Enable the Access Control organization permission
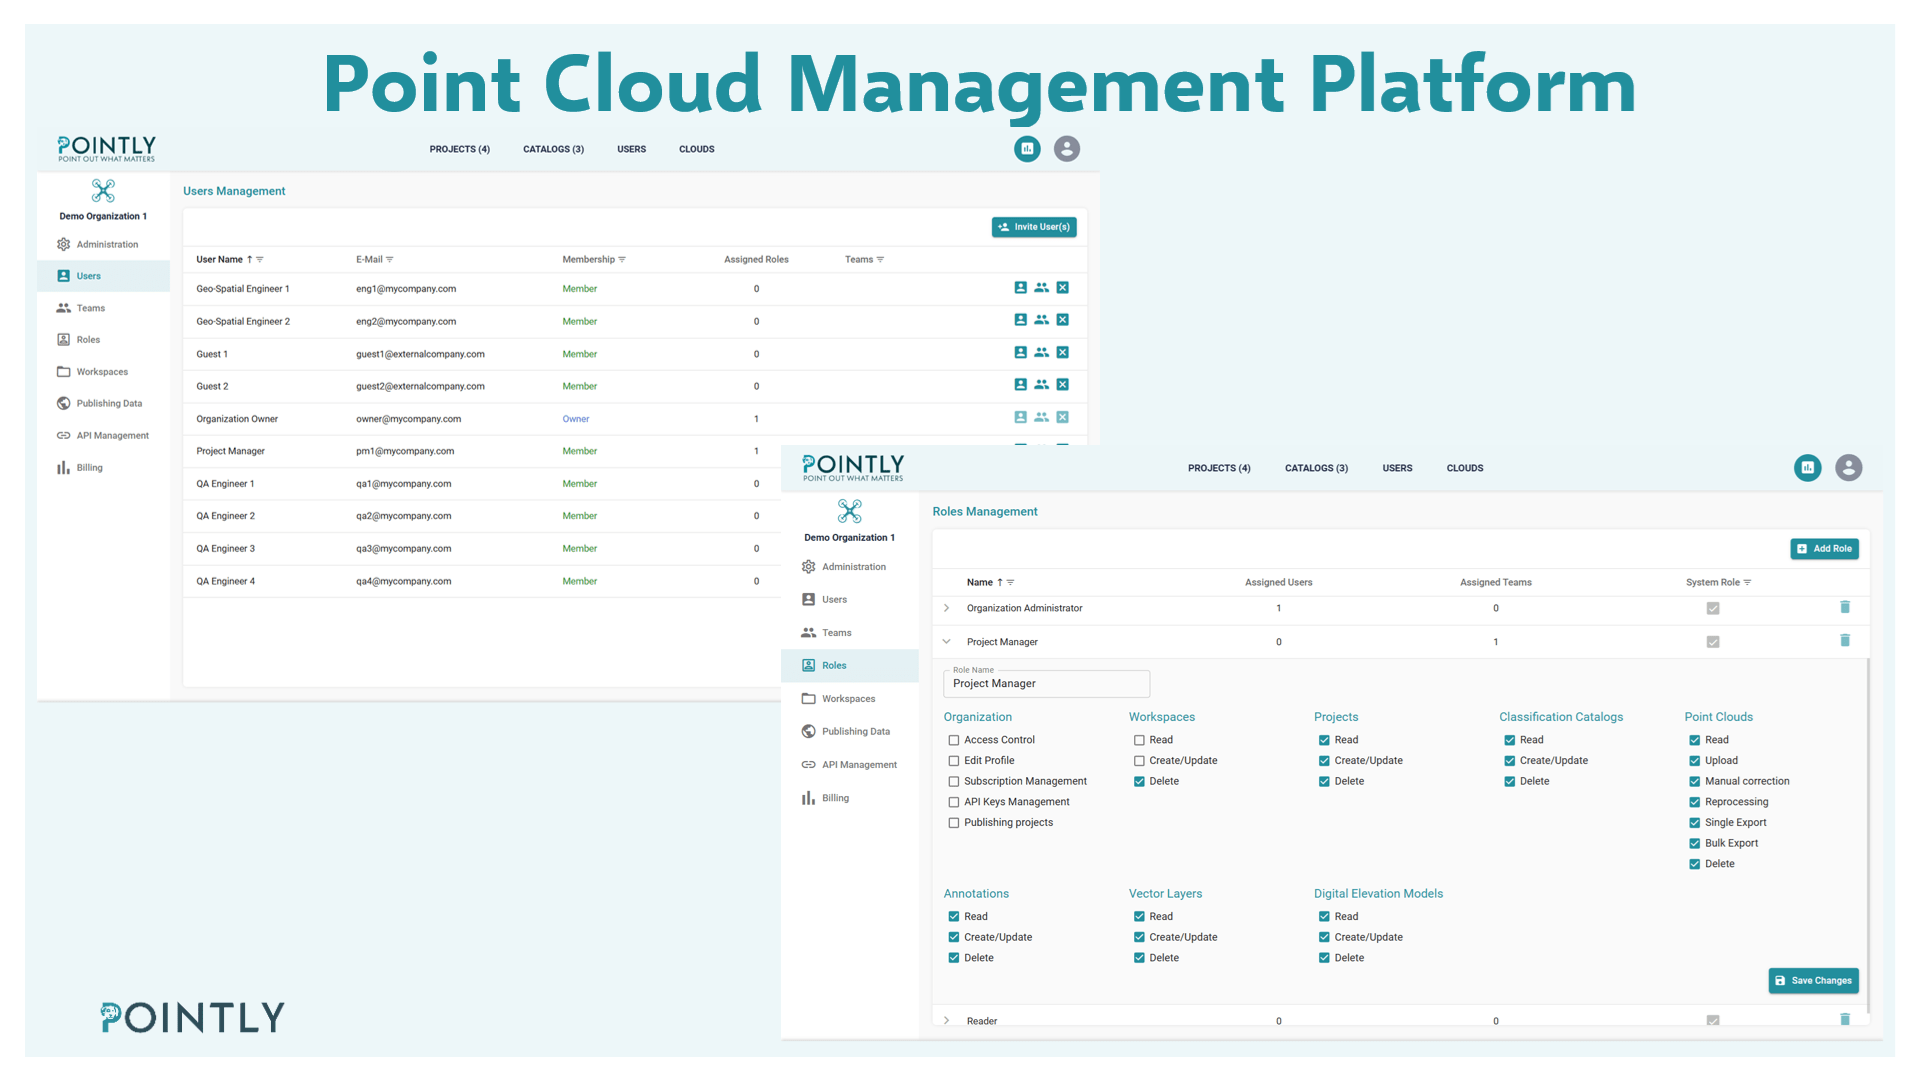Viewport: 1919px width, 1076px height. click(x=954, y=740)
